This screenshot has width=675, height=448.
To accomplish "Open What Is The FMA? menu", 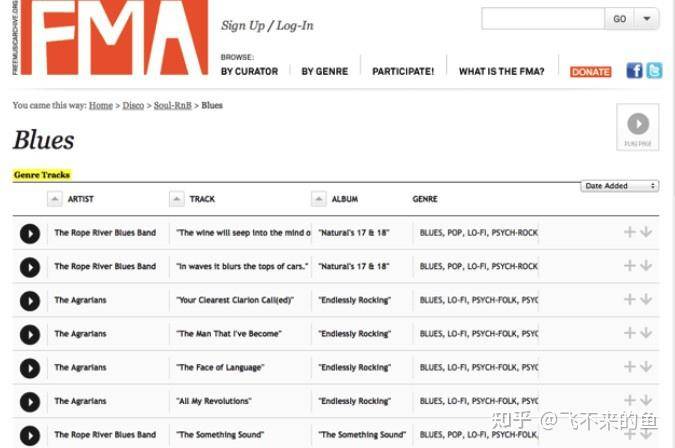I will pyautogui.click(x=502, y=71).
